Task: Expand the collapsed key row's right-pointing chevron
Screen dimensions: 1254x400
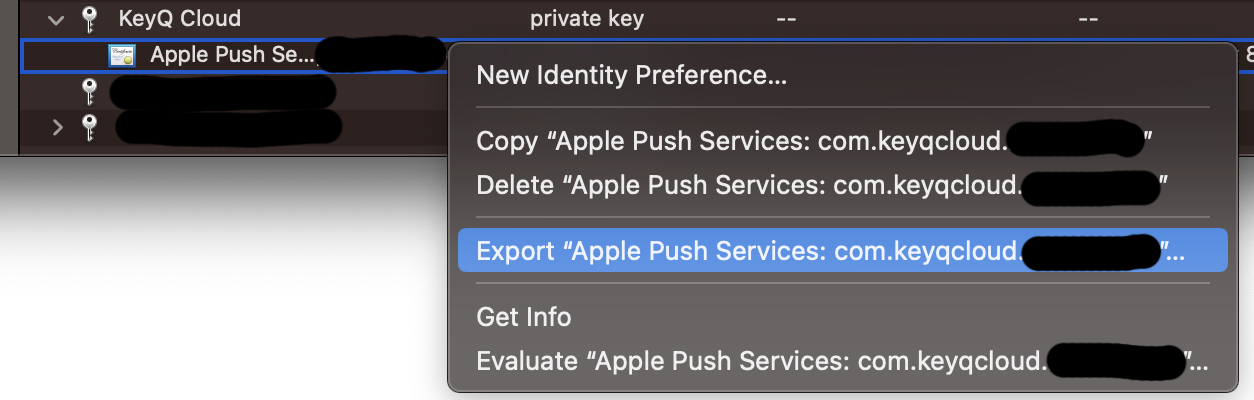Action: pyautogui.click(x=57, y=127)
